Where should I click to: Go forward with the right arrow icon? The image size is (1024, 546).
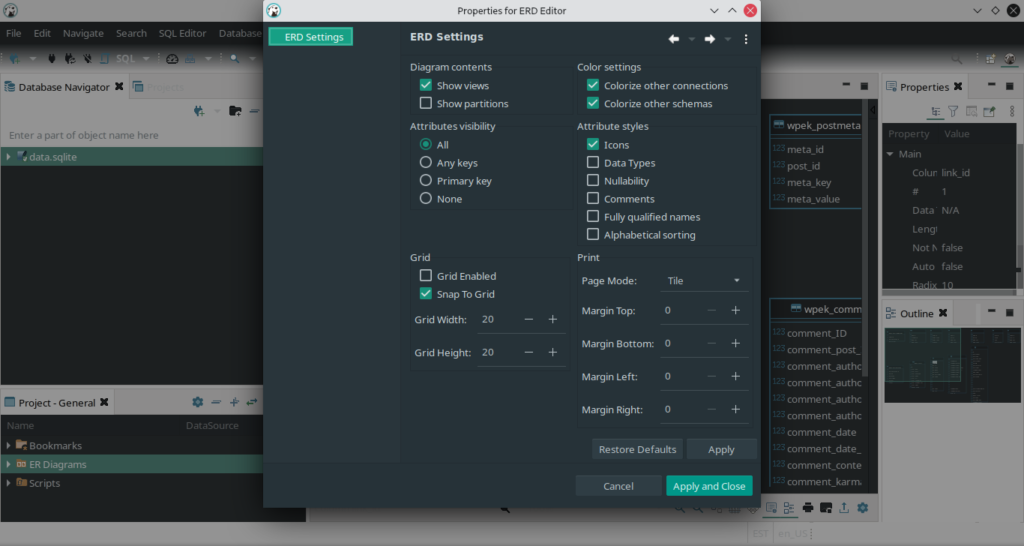[x=709, y=39]
